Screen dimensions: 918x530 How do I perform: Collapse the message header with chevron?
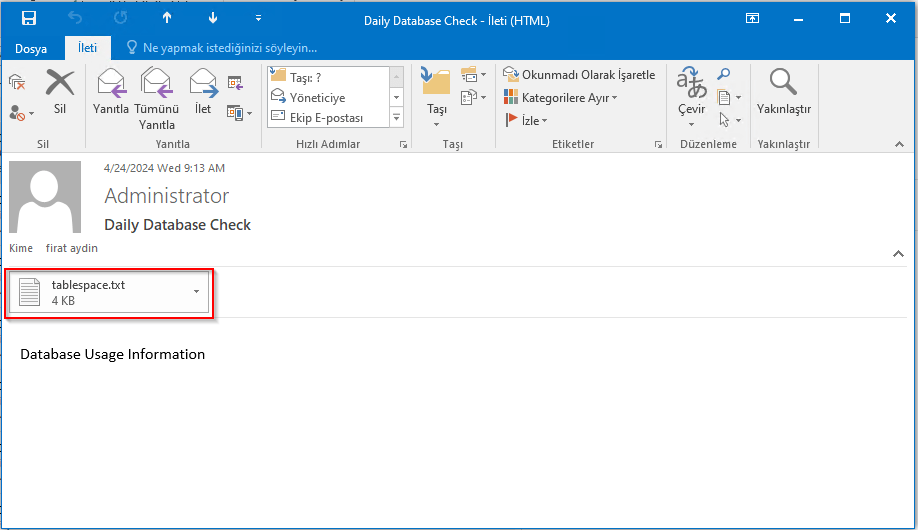(898, 254)
